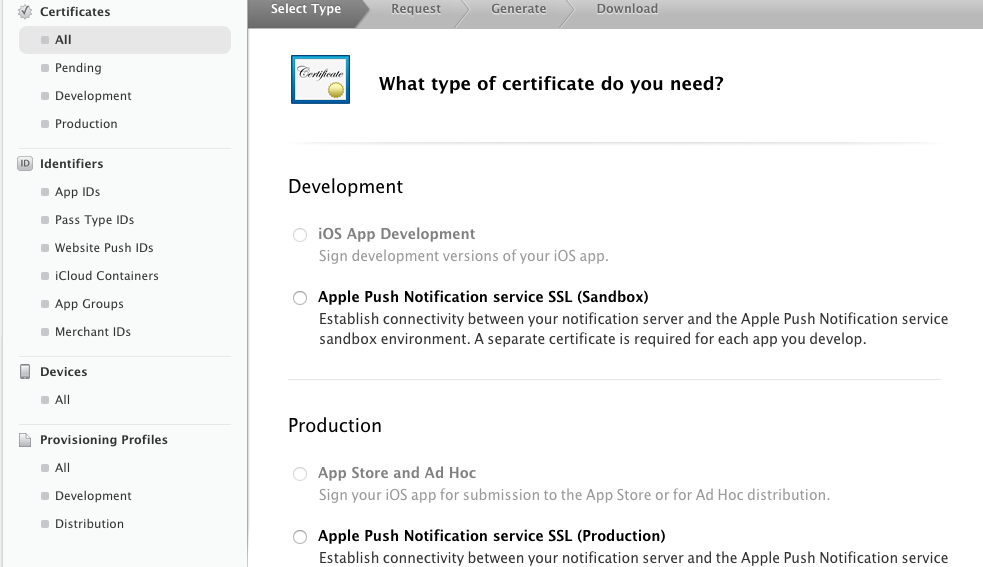Screen dimensions: 983x567
Task: Click 'What type of certificate do you need?' heading
Action: pyautogui.click(x=551, y=83)
